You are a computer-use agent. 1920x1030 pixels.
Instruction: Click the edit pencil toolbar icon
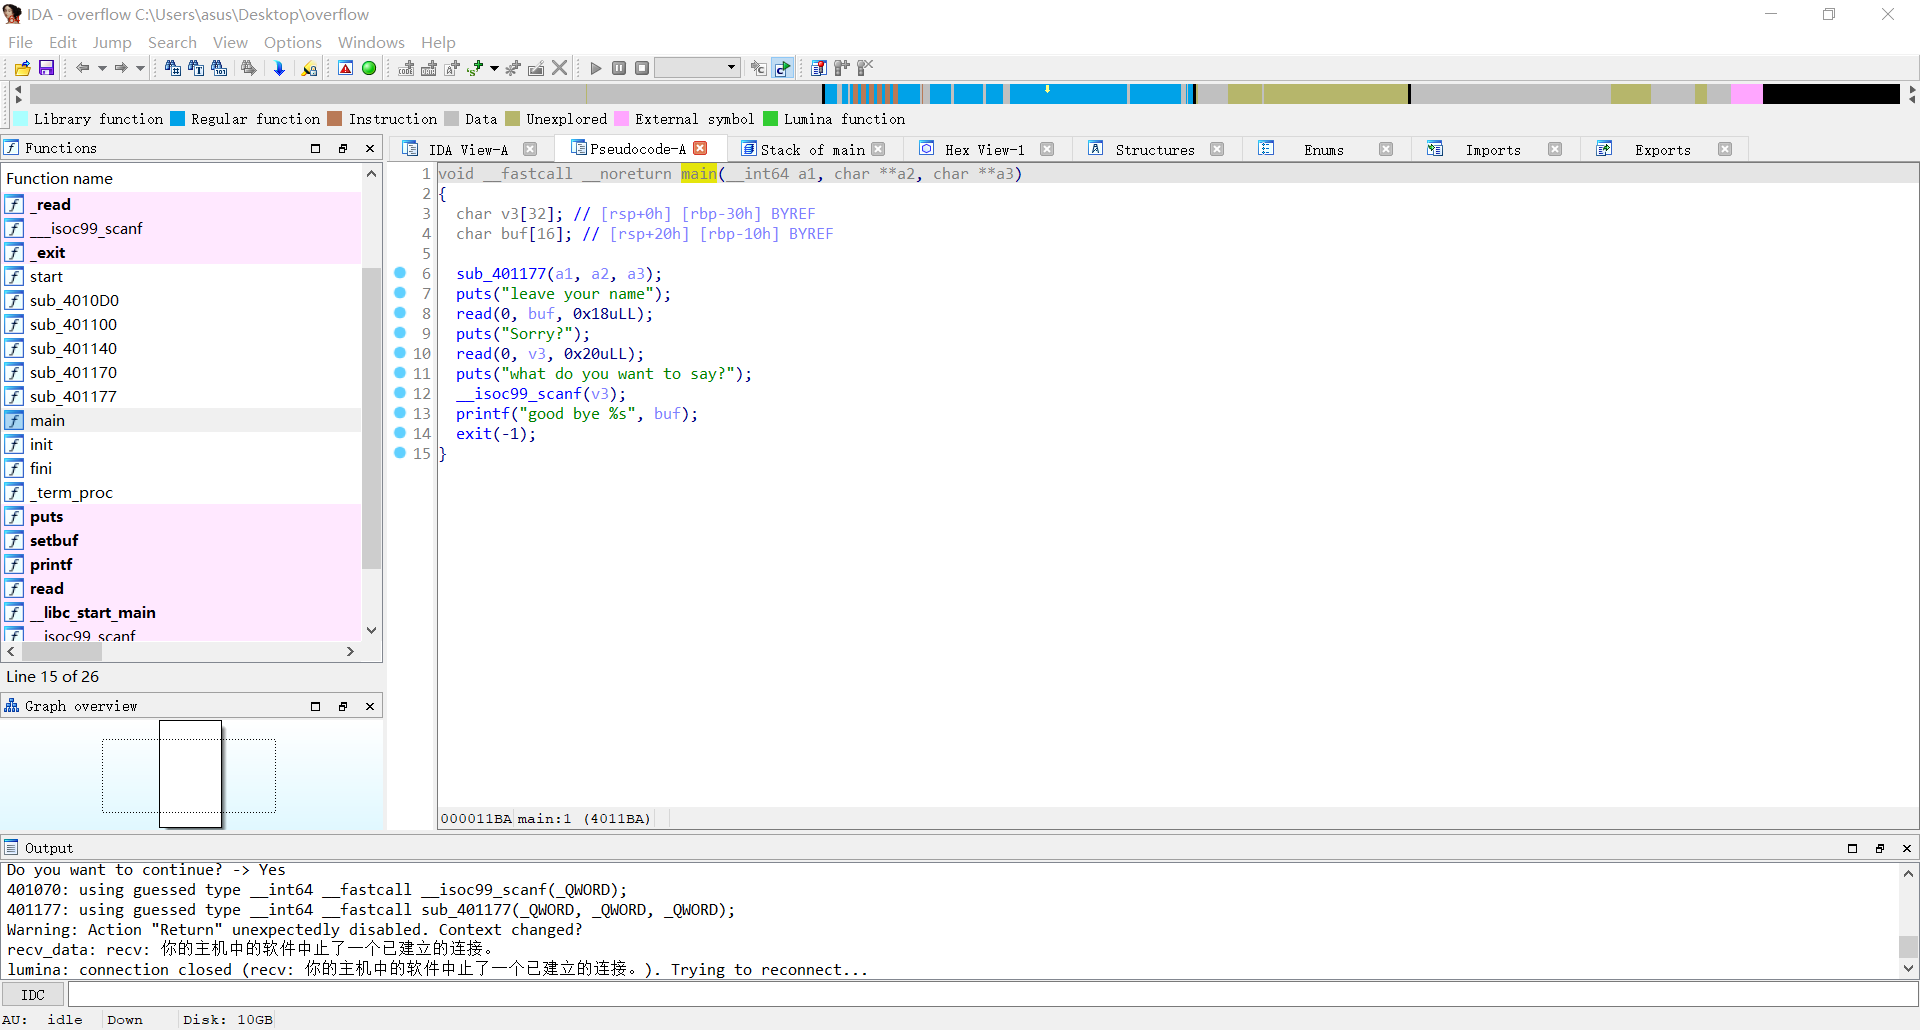click(x=536, y=68)
